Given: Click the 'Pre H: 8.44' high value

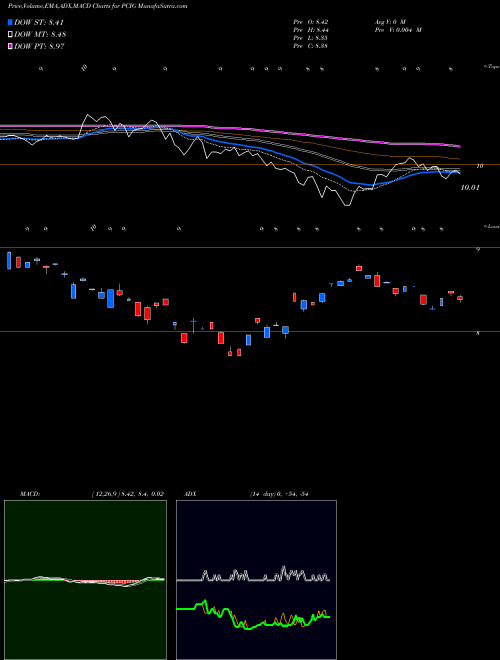Looking at the screenshot, I should coord(311,30).
